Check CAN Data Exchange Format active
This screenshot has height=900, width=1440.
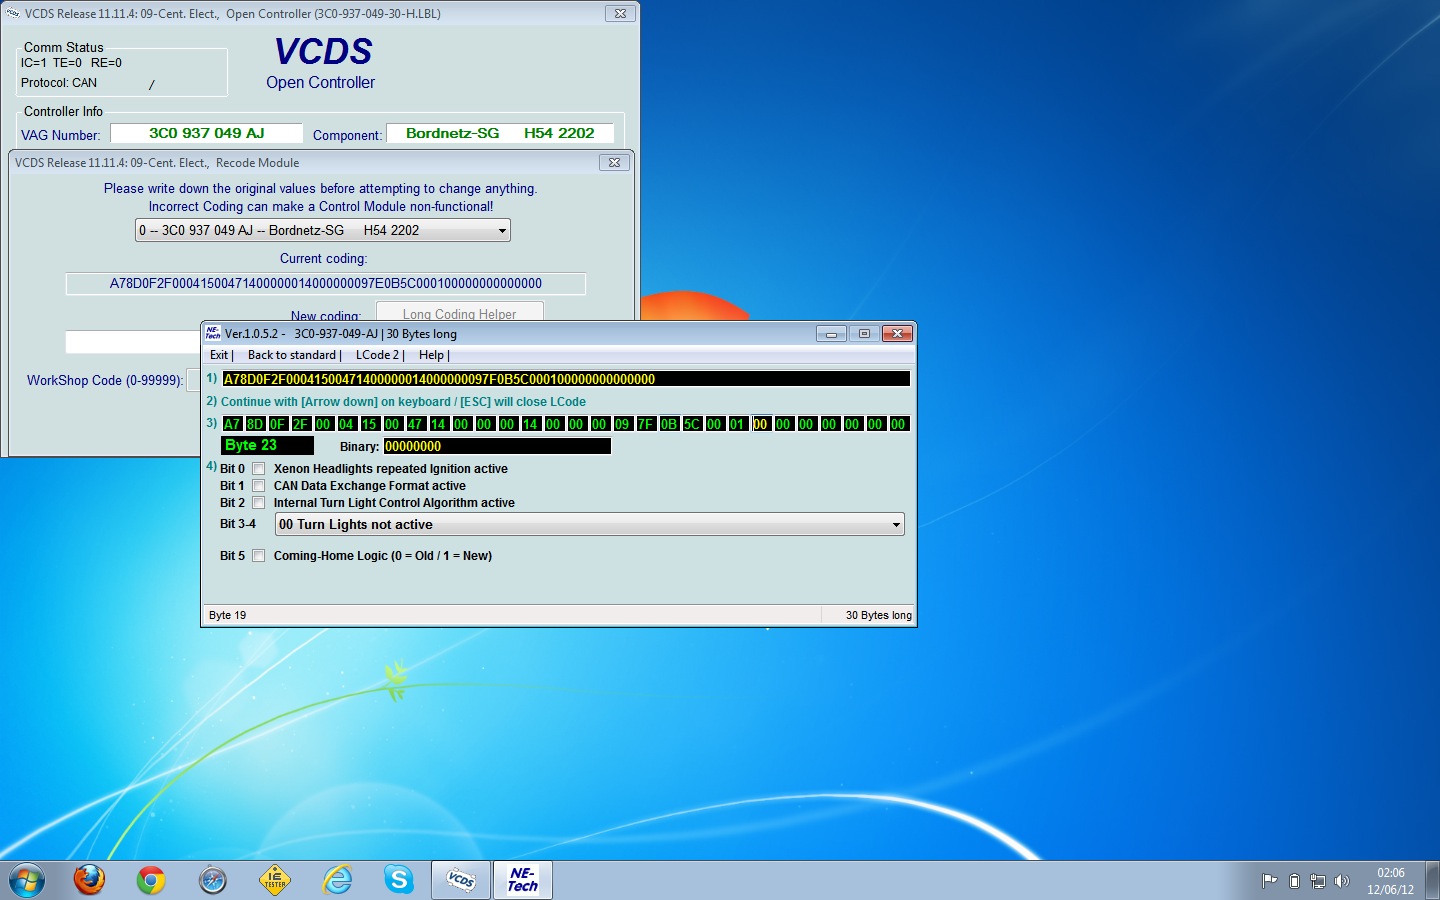pos(259,485)
